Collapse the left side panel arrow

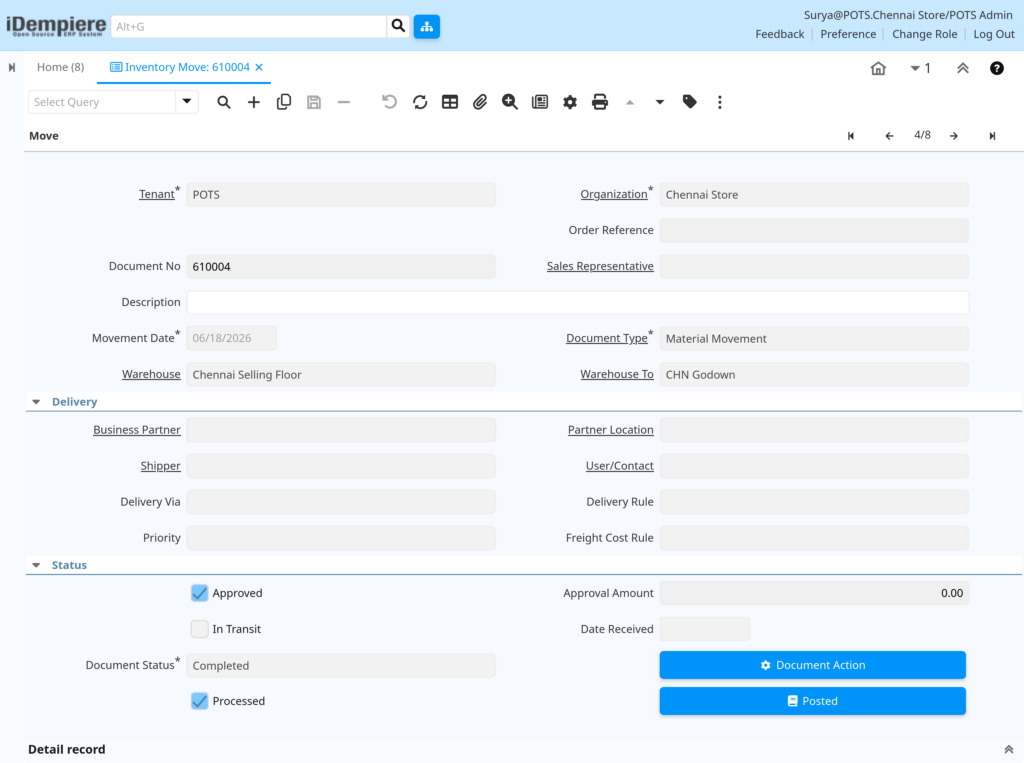pyautogui.click(x=12, y=67)
